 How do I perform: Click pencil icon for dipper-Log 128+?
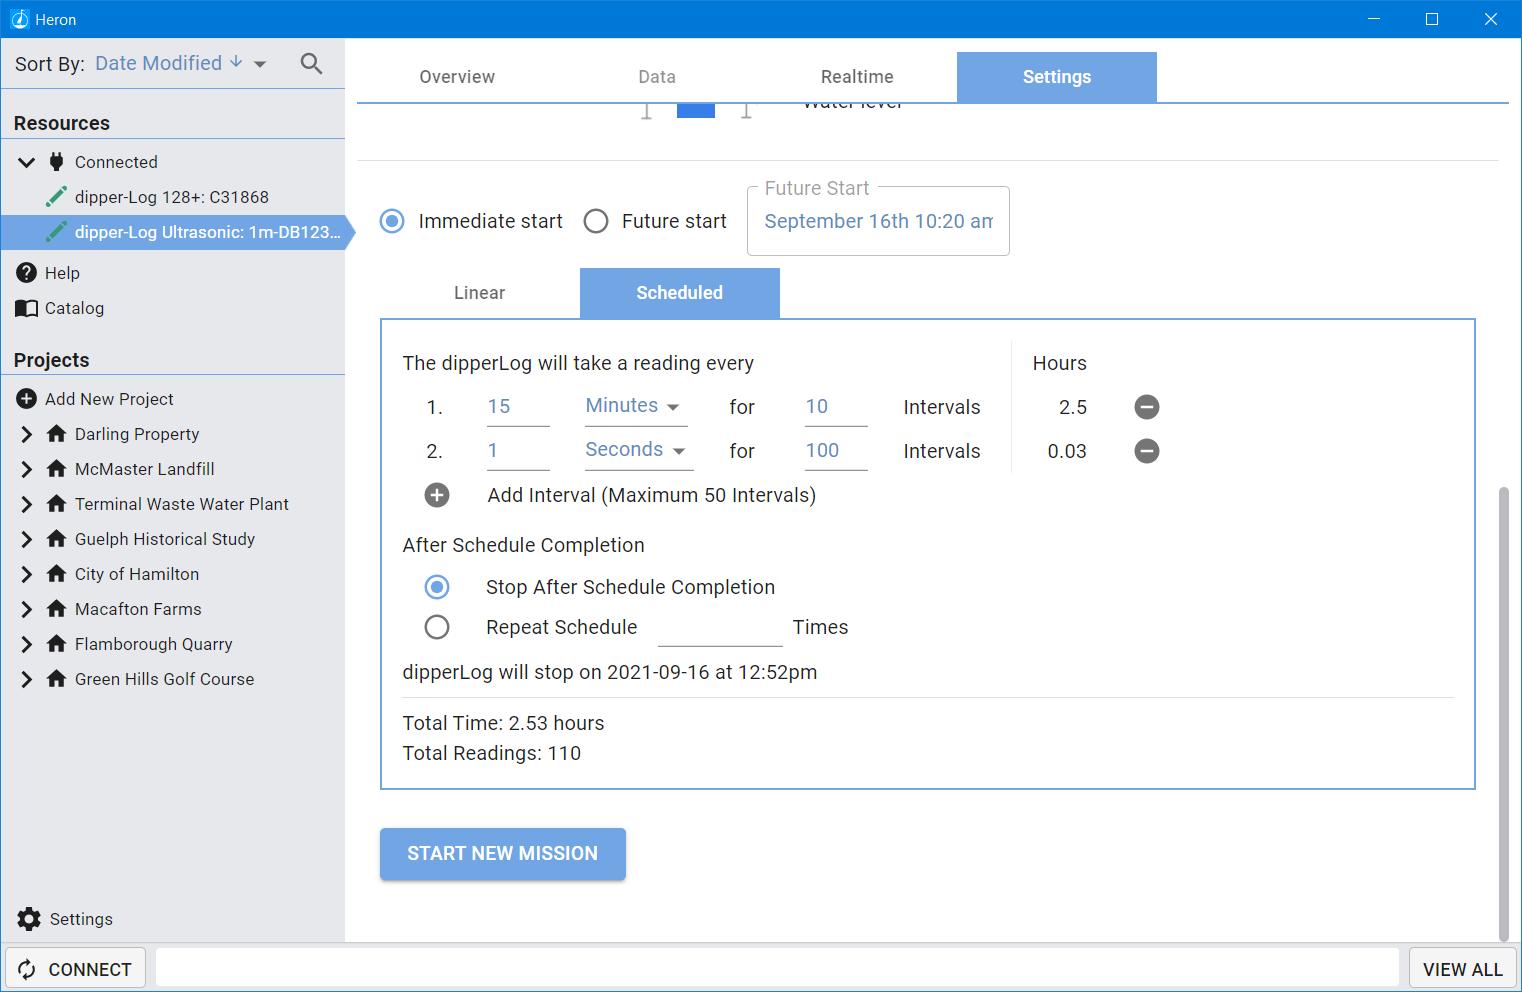tap(57, 197)
